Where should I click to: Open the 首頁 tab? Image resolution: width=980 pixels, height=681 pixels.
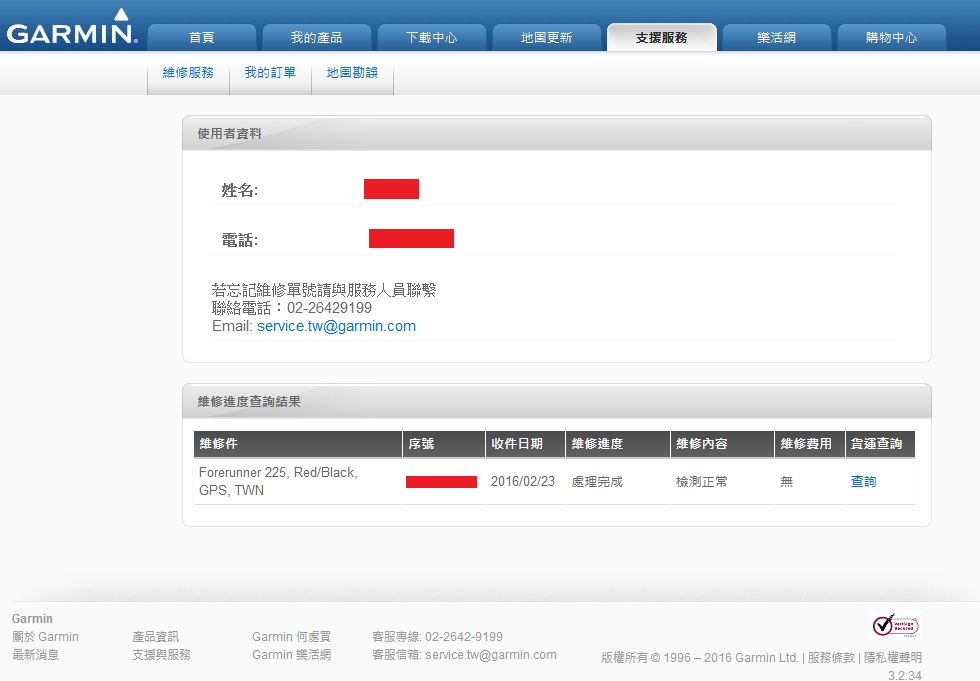201,37
